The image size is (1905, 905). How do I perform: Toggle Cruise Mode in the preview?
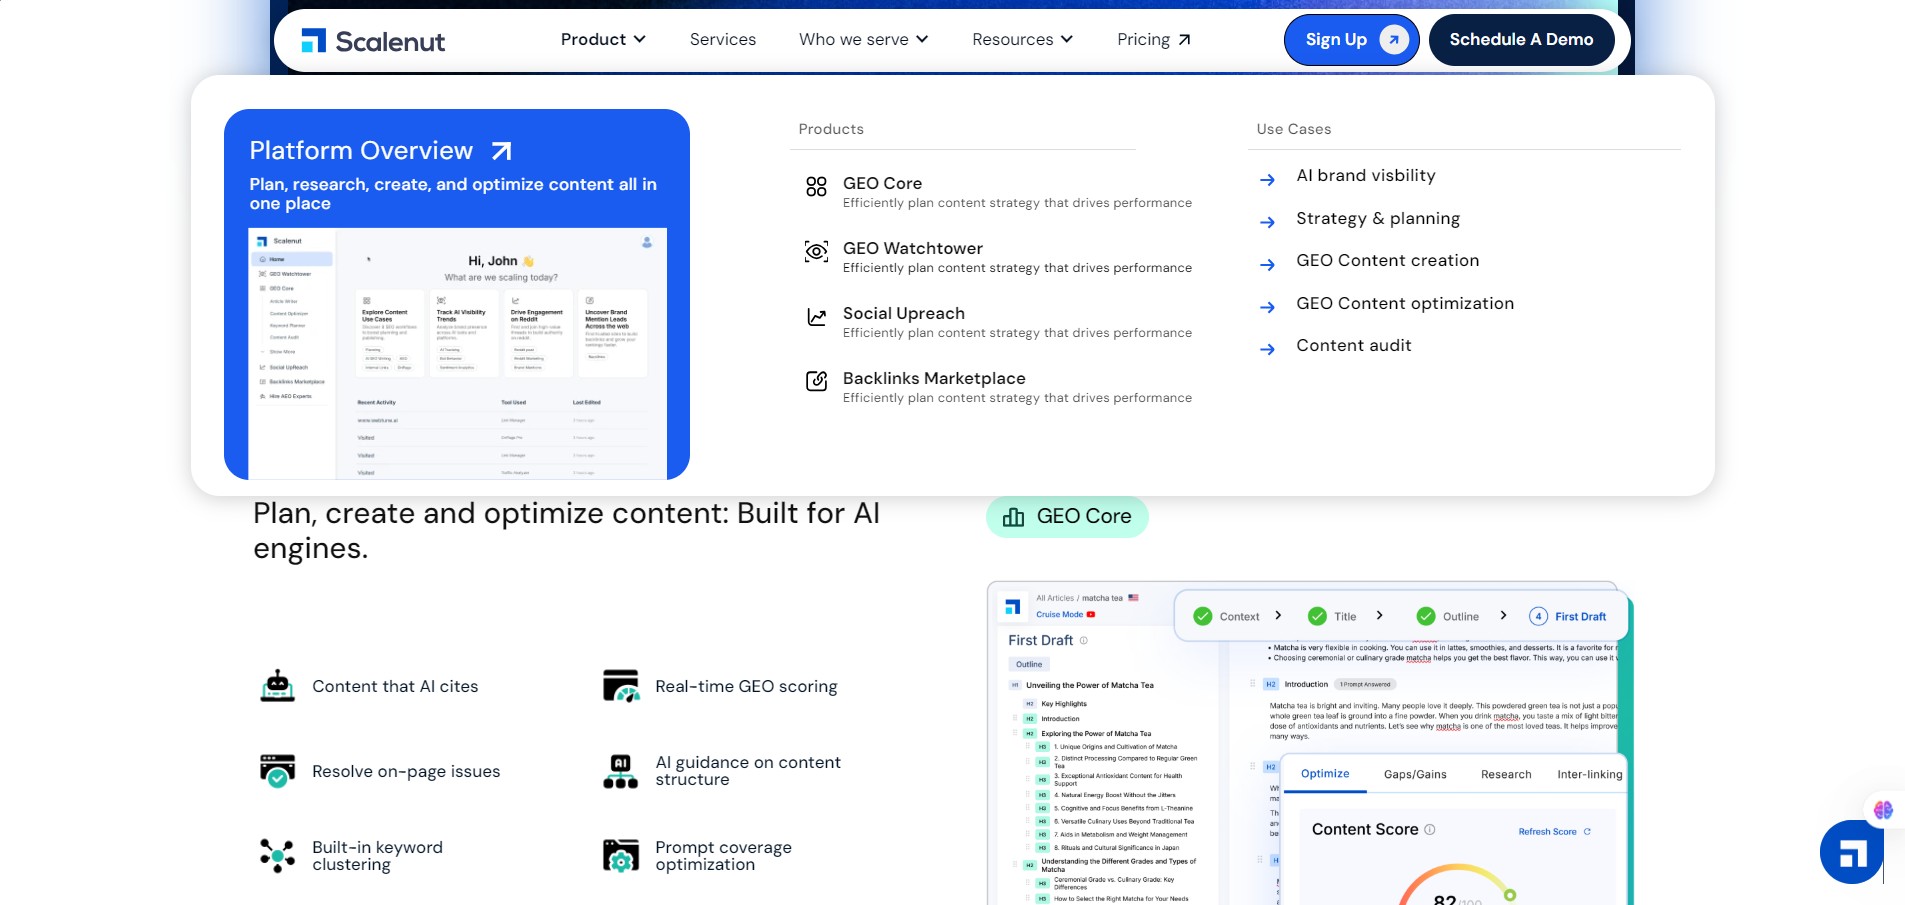pyautogui.click(x=1066, y=615)
